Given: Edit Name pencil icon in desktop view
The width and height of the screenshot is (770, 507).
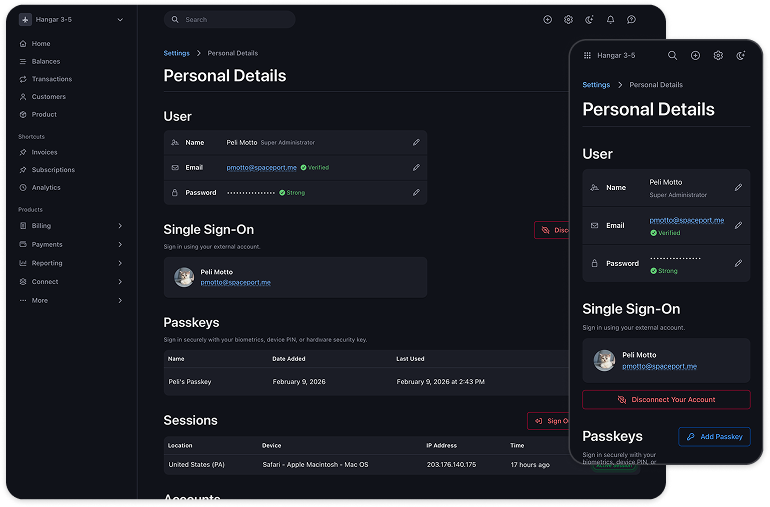Looking at the screenshot, I should click(416, 142).
